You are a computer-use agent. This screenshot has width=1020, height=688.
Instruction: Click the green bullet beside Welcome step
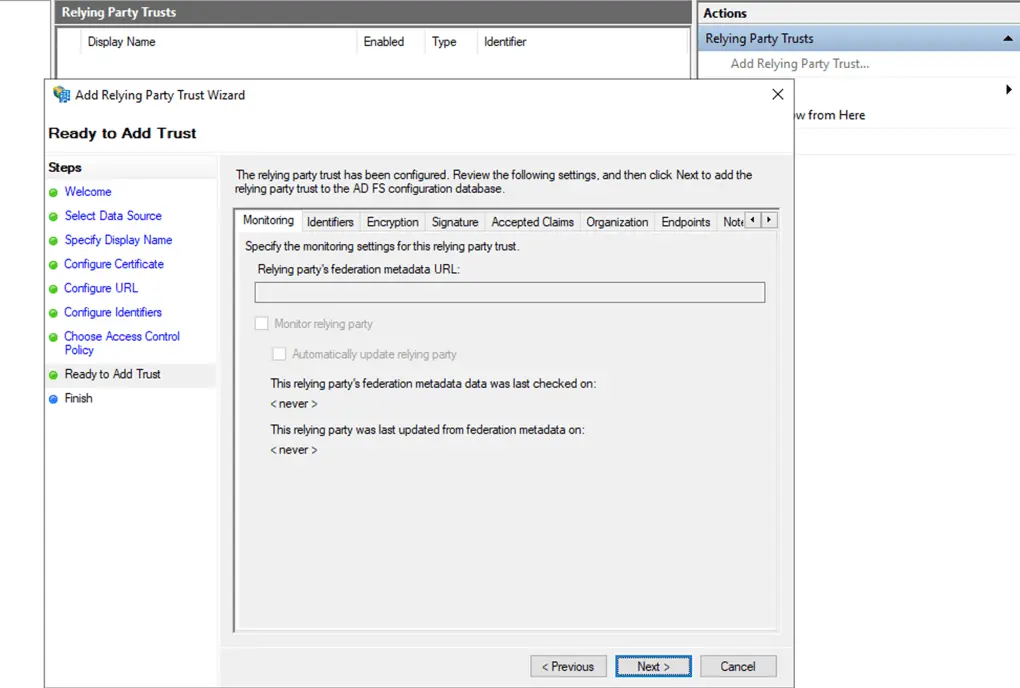click(54, 192)
